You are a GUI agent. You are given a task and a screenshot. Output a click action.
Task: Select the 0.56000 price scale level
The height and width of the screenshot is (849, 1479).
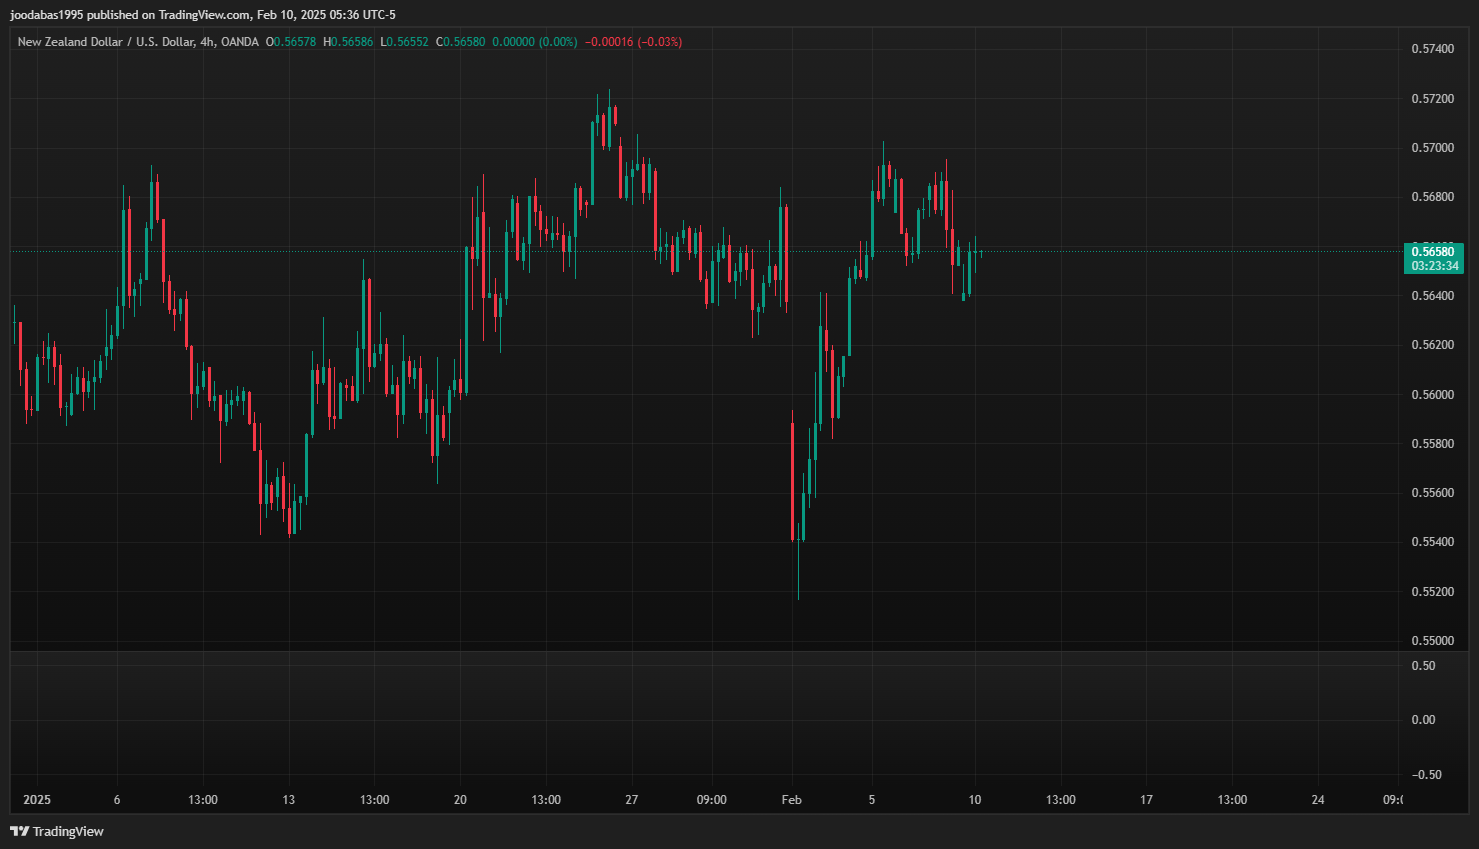(1432, 395)
